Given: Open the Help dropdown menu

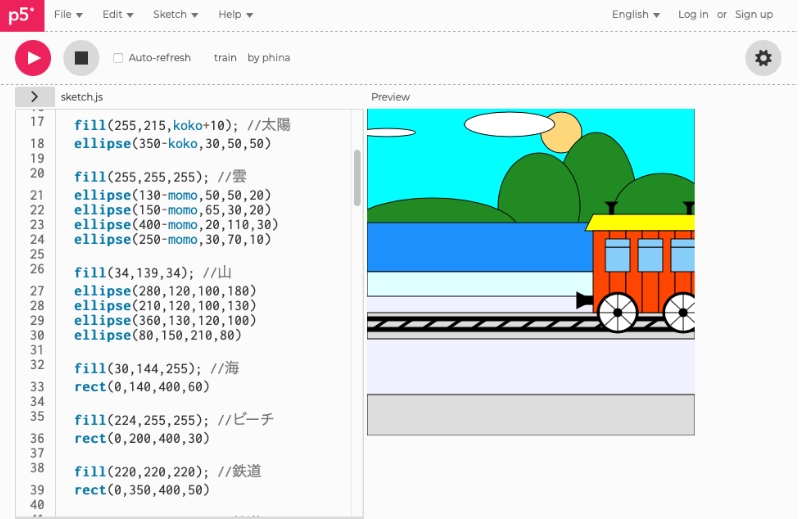Looking at the screenshot, I should 235,15.
